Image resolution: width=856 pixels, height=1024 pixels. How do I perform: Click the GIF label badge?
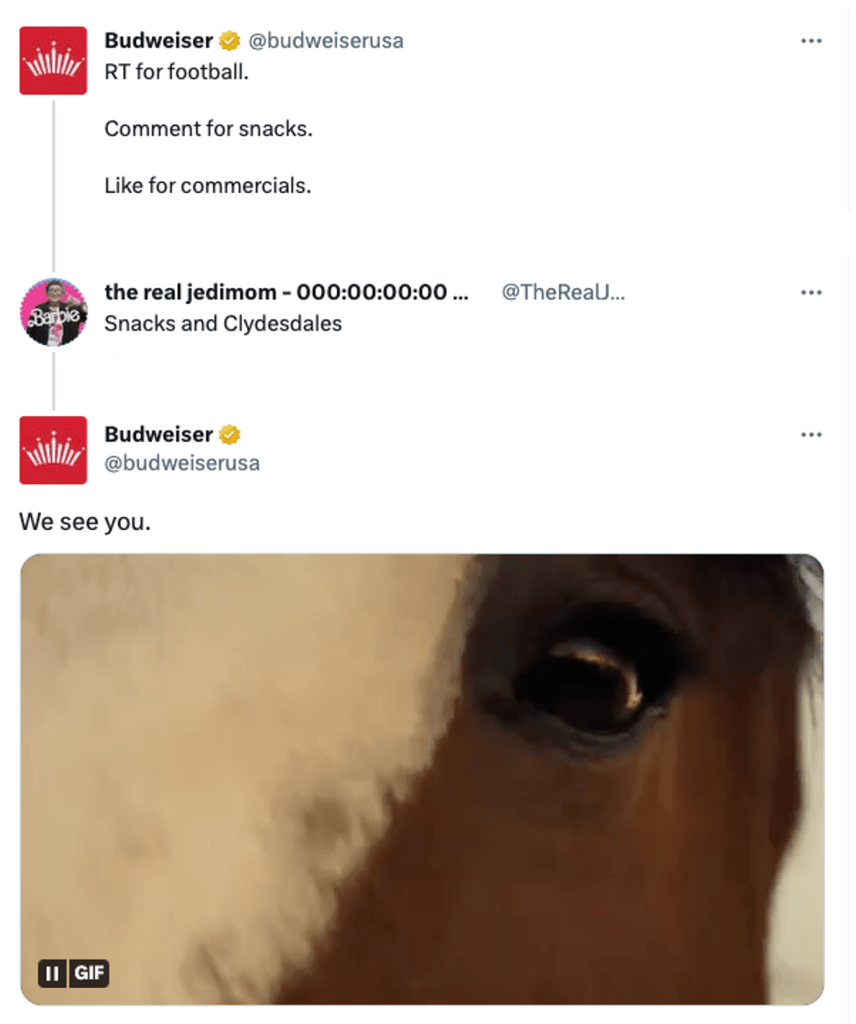click(89, 974)
